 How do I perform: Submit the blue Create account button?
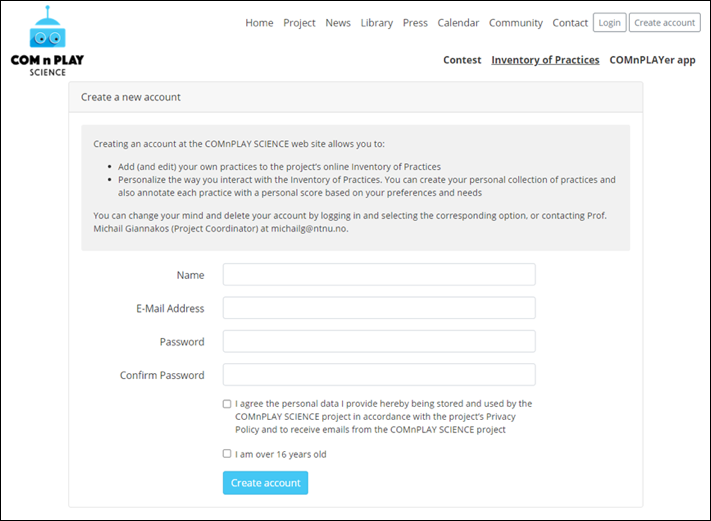coord(265,483)
